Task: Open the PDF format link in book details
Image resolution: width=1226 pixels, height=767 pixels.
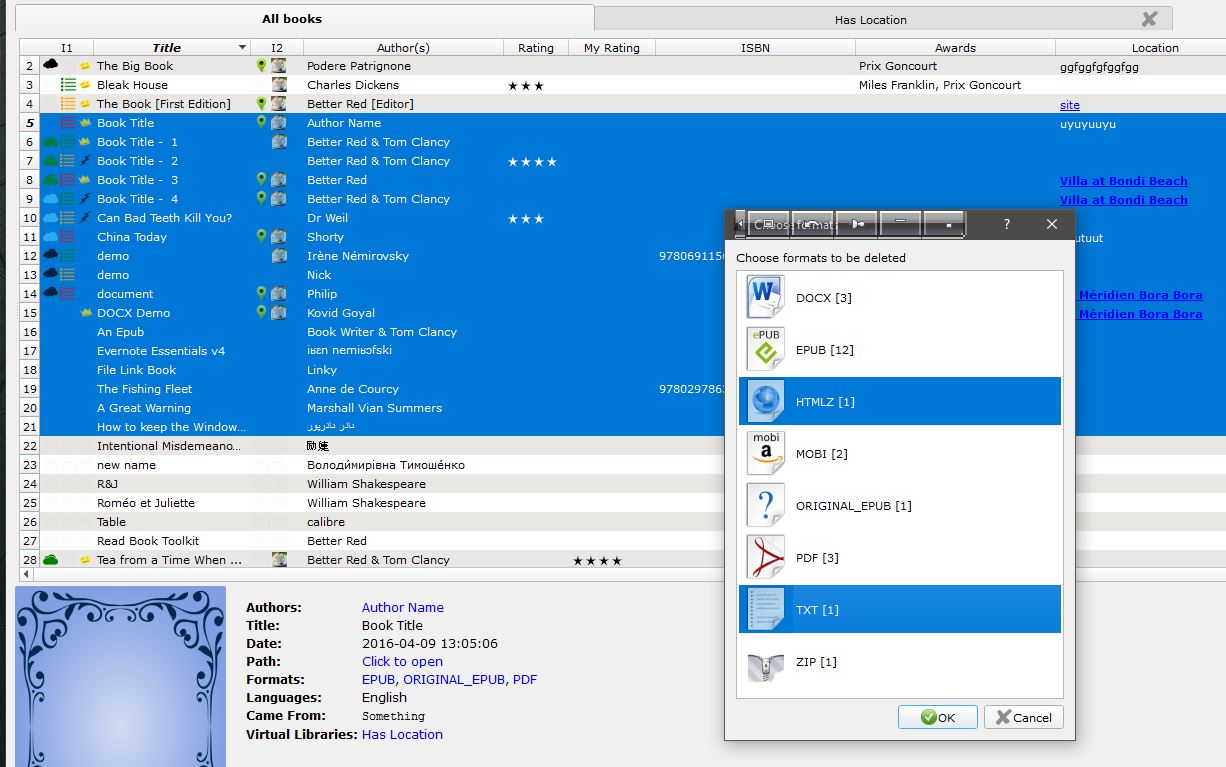Action: 525,679
